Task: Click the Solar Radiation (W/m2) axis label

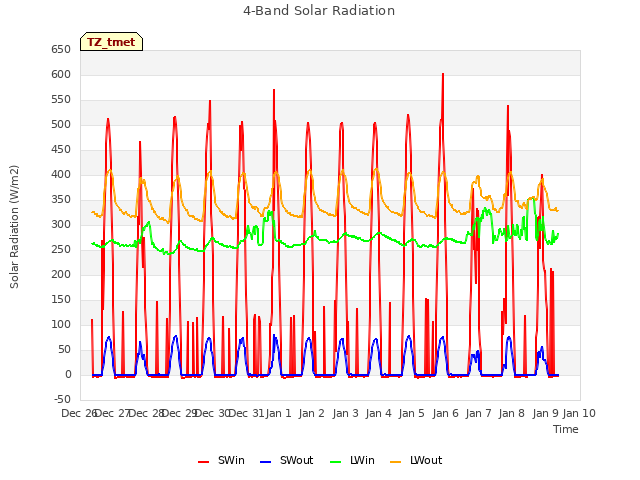Action: (x=14, y=227)
